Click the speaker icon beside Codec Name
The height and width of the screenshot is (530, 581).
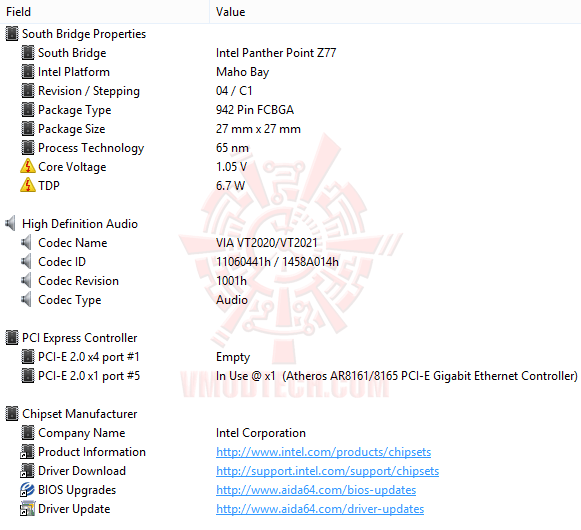26,243
